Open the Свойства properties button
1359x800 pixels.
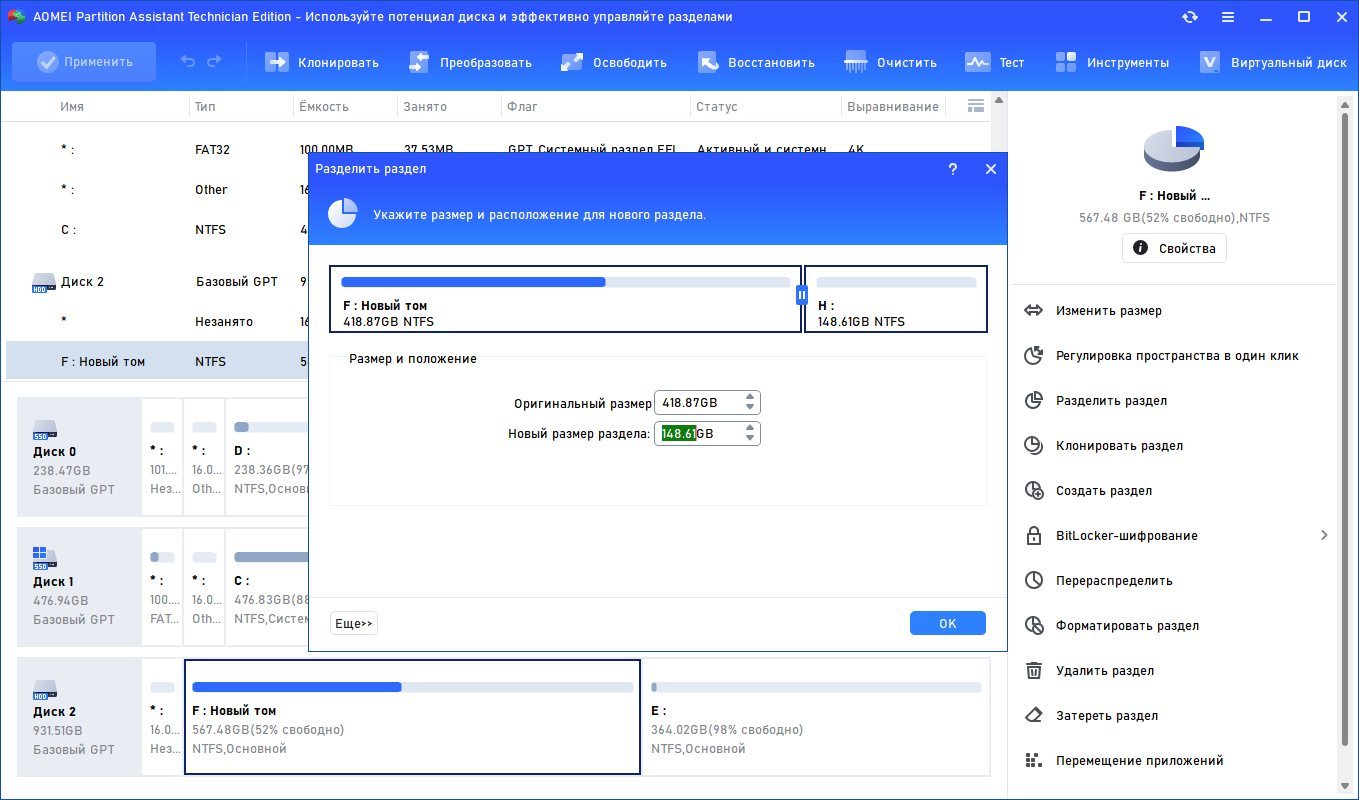tap(1174, 248)
